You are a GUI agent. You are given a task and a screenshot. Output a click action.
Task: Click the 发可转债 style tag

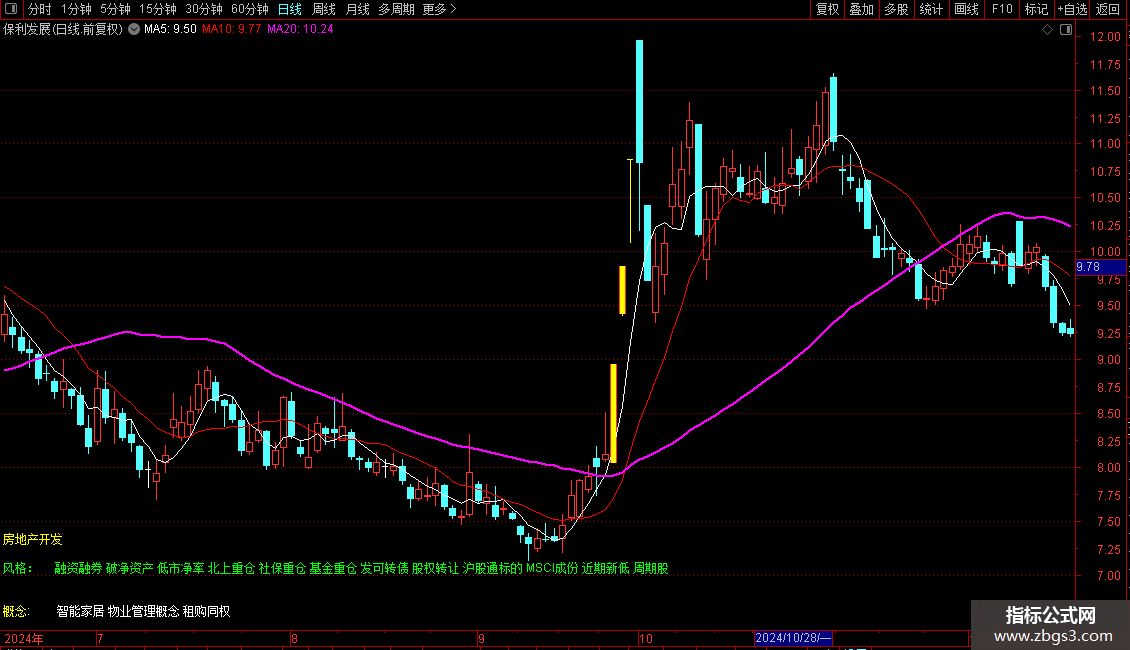(x=385, y=569)
